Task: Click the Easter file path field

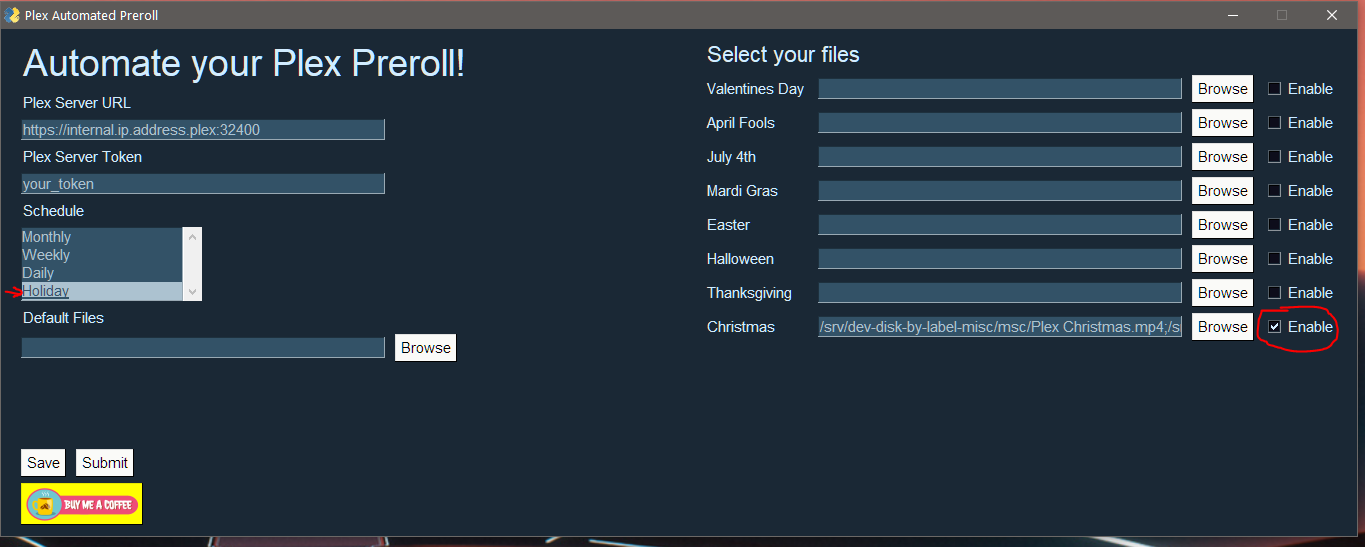Action: click(1000, 225)
